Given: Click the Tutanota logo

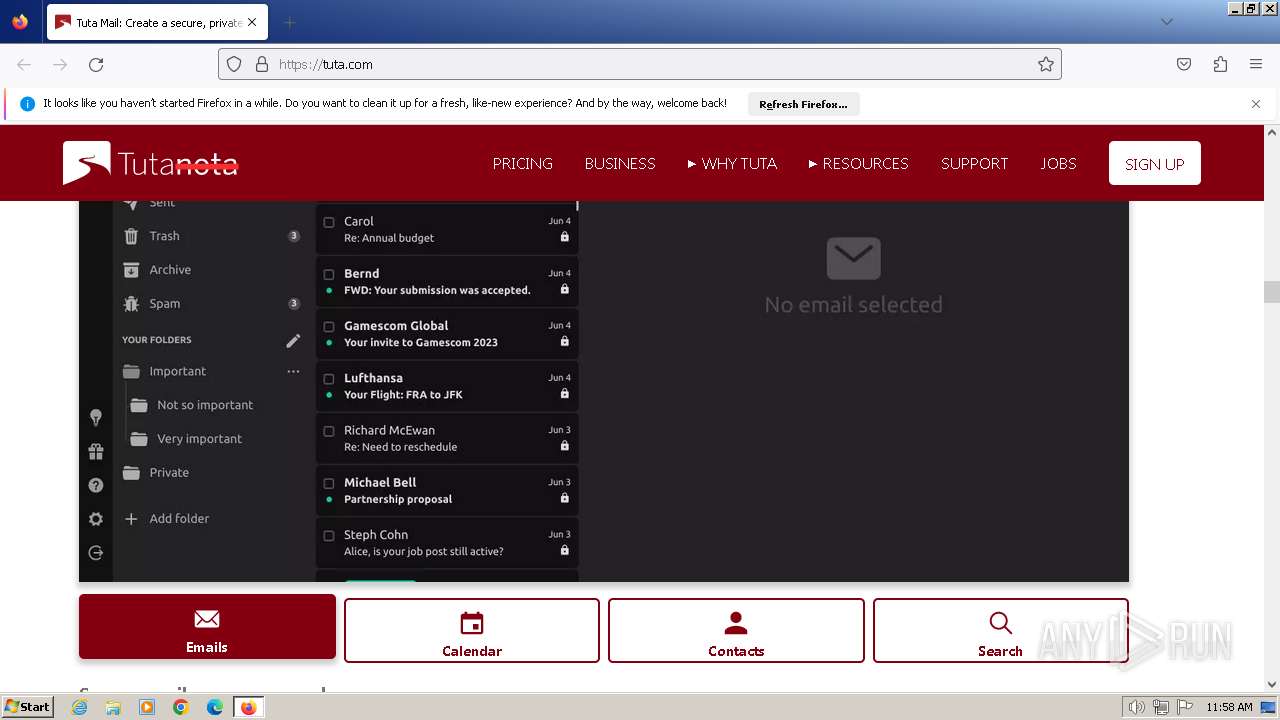Looking at the screenshot, I should [x=151, y=163].
